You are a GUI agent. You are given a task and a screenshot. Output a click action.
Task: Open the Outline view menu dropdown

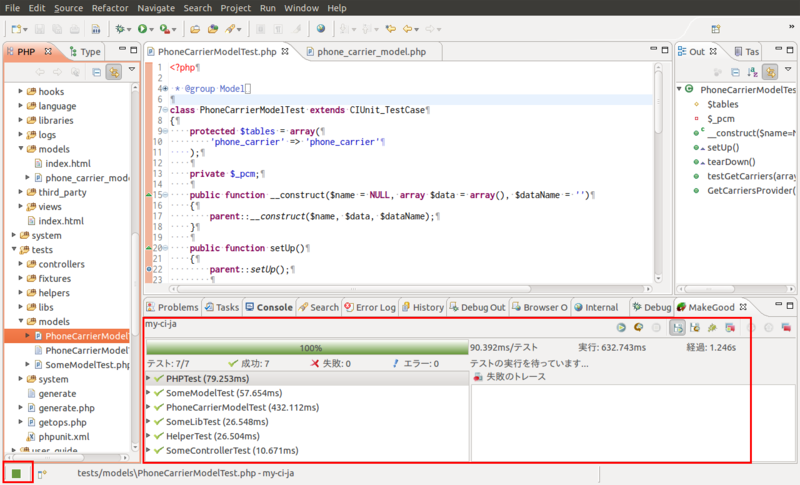pos(788,69)
